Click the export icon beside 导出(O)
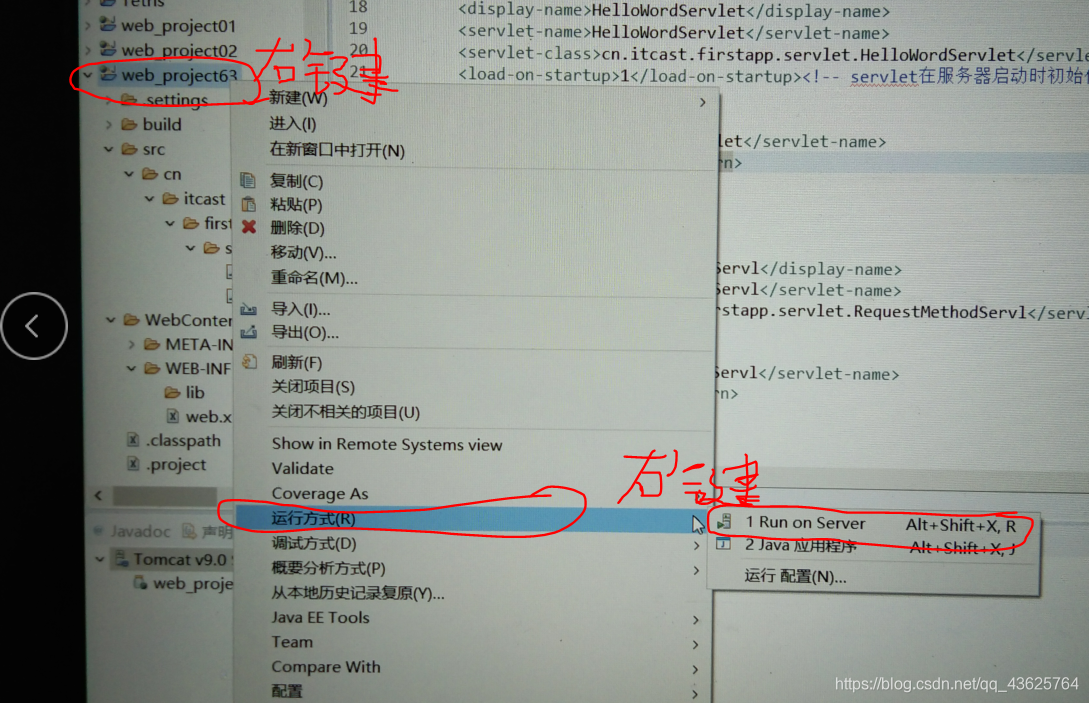The width and height of the screenshot is (1089, 703). (249, 332)
